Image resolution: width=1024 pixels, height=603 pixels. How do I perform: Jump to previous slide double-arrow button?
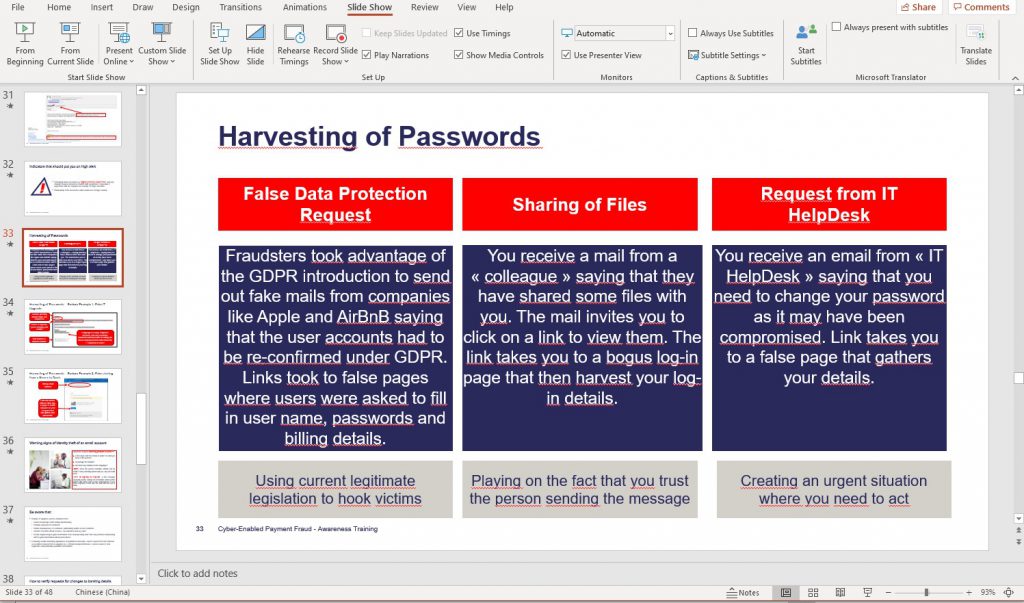1018,532
